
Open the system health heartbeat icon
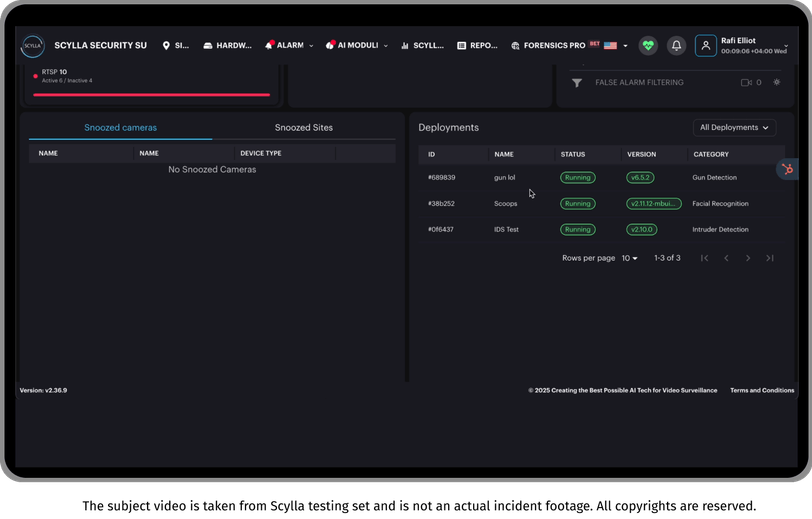click(x=648, y=46)
